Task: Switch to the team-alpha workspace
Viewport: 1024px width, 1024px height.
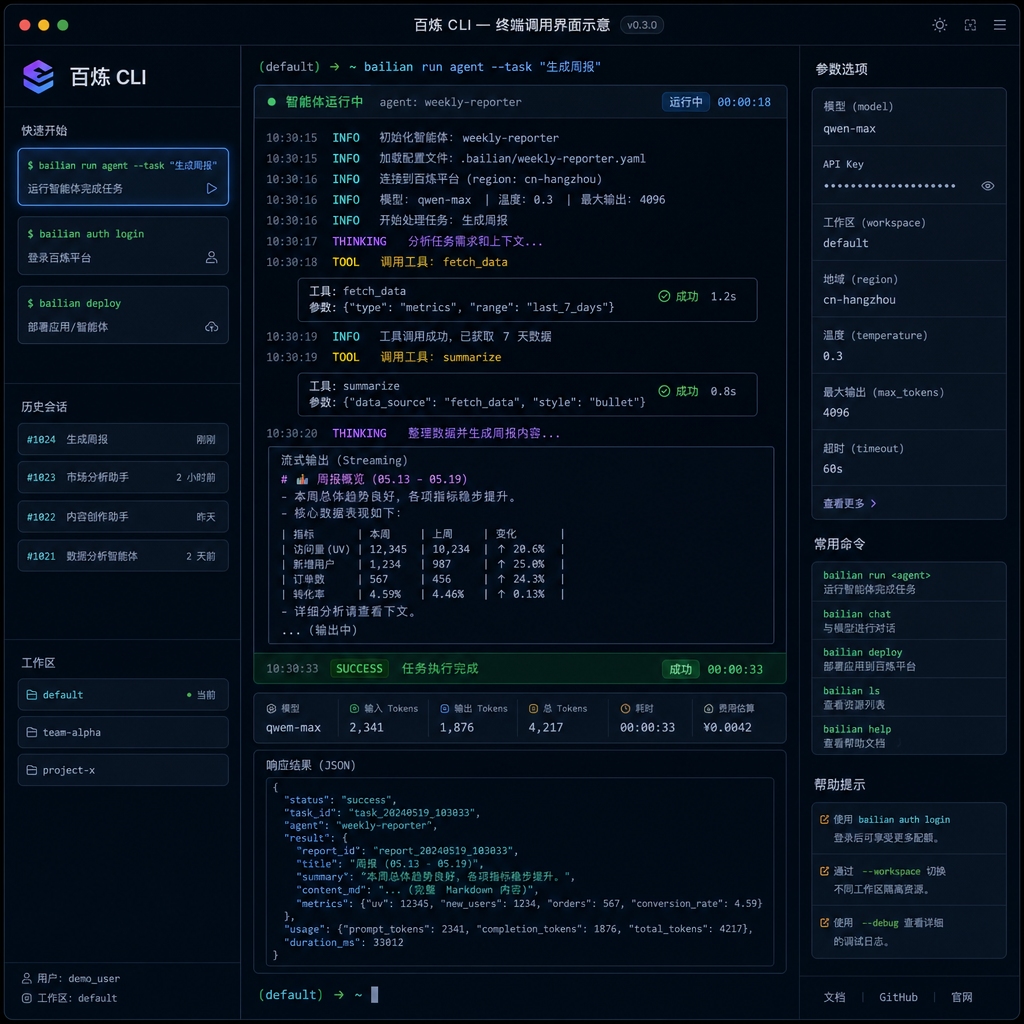Action: [123, 732]
